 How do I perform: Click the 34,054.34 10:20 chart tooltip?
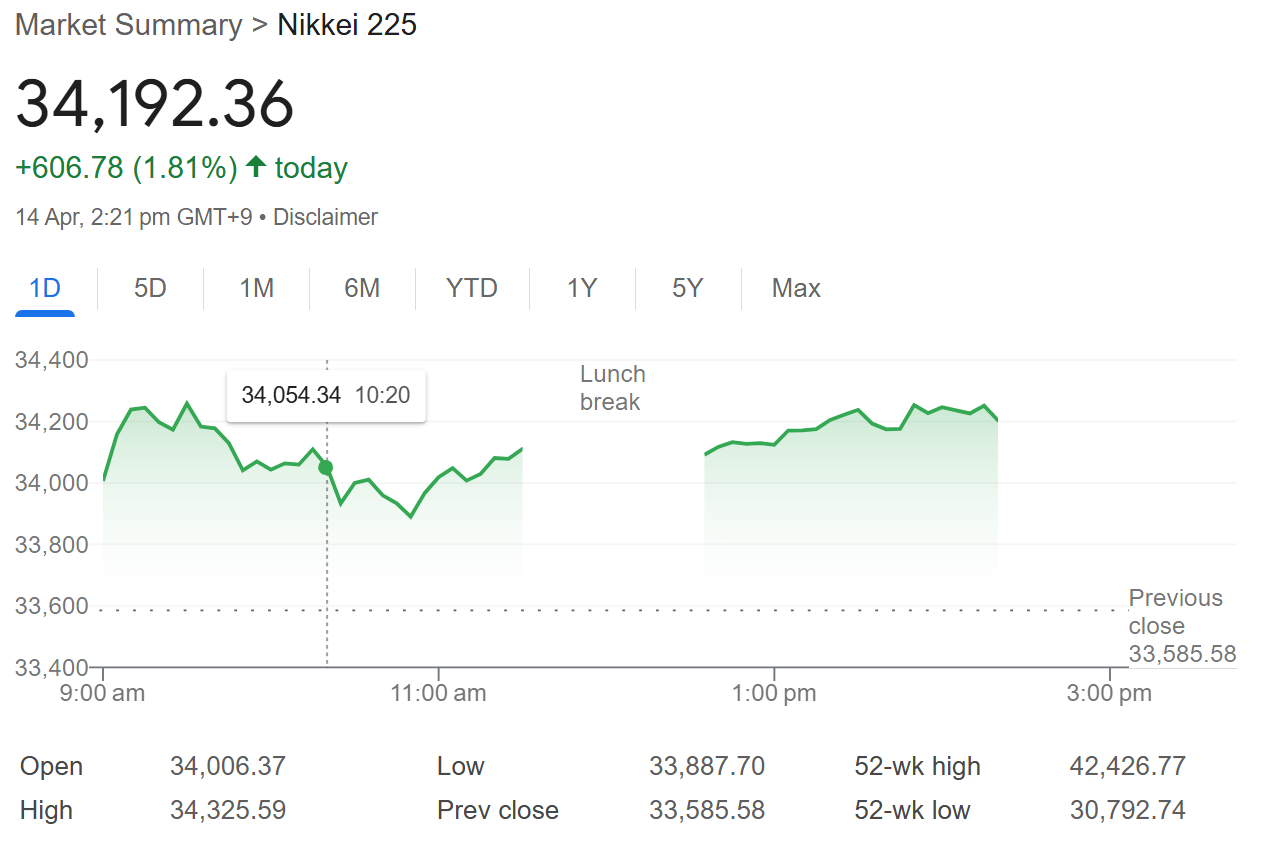click(326, 395)
